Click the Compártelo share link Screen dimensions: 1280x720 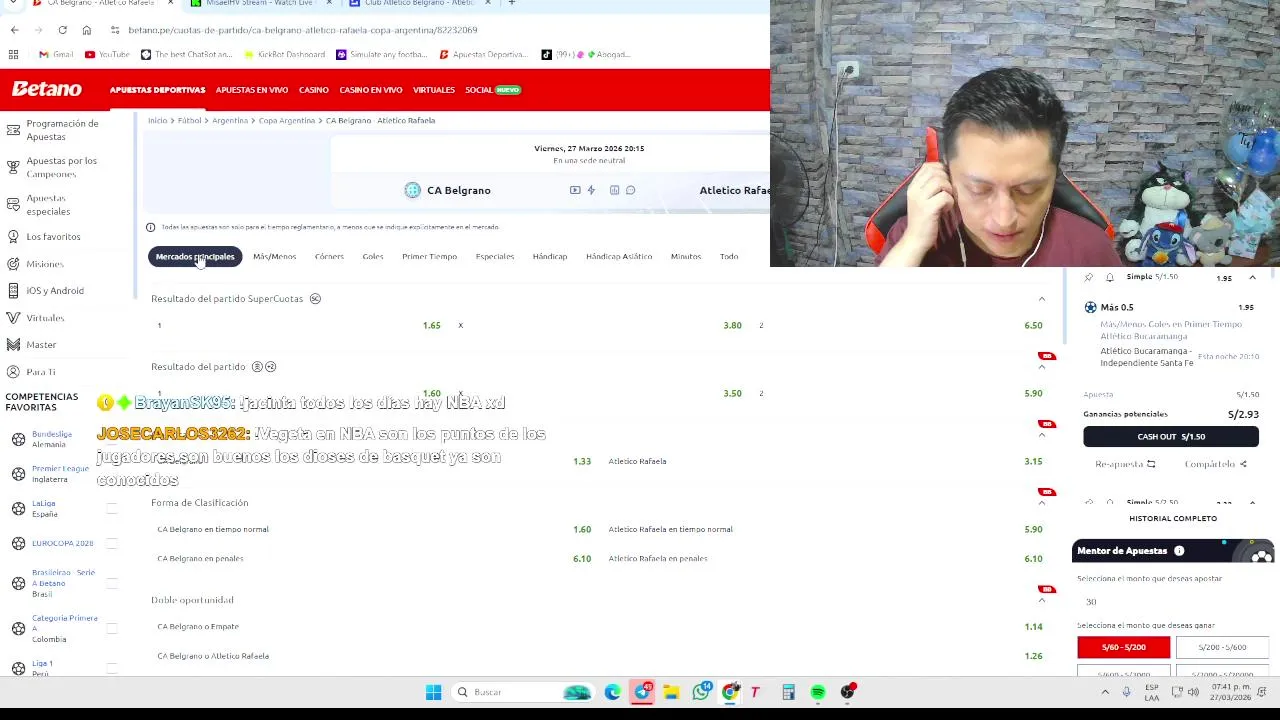1215,464
